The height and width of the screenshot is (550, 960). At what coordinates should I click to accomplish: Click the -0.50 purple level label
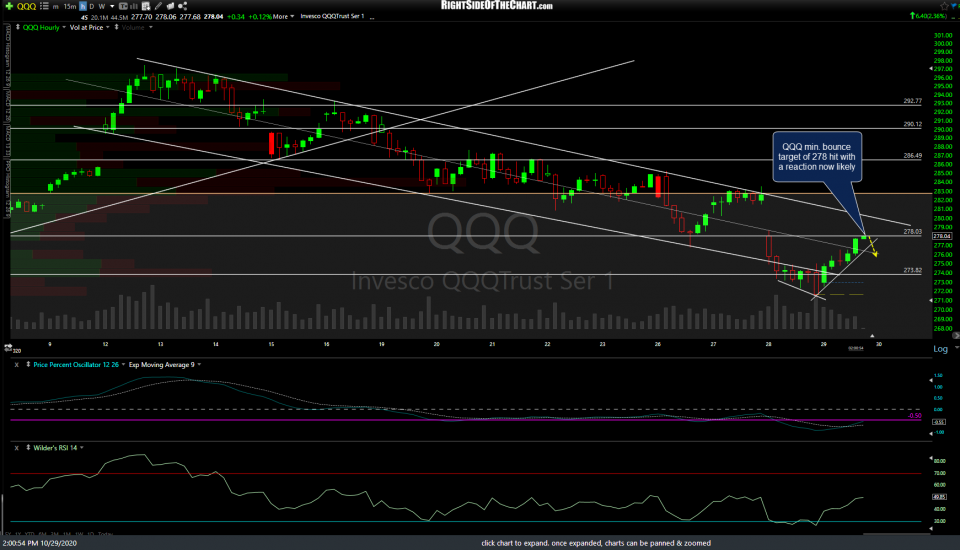click(x=914, y=415)
